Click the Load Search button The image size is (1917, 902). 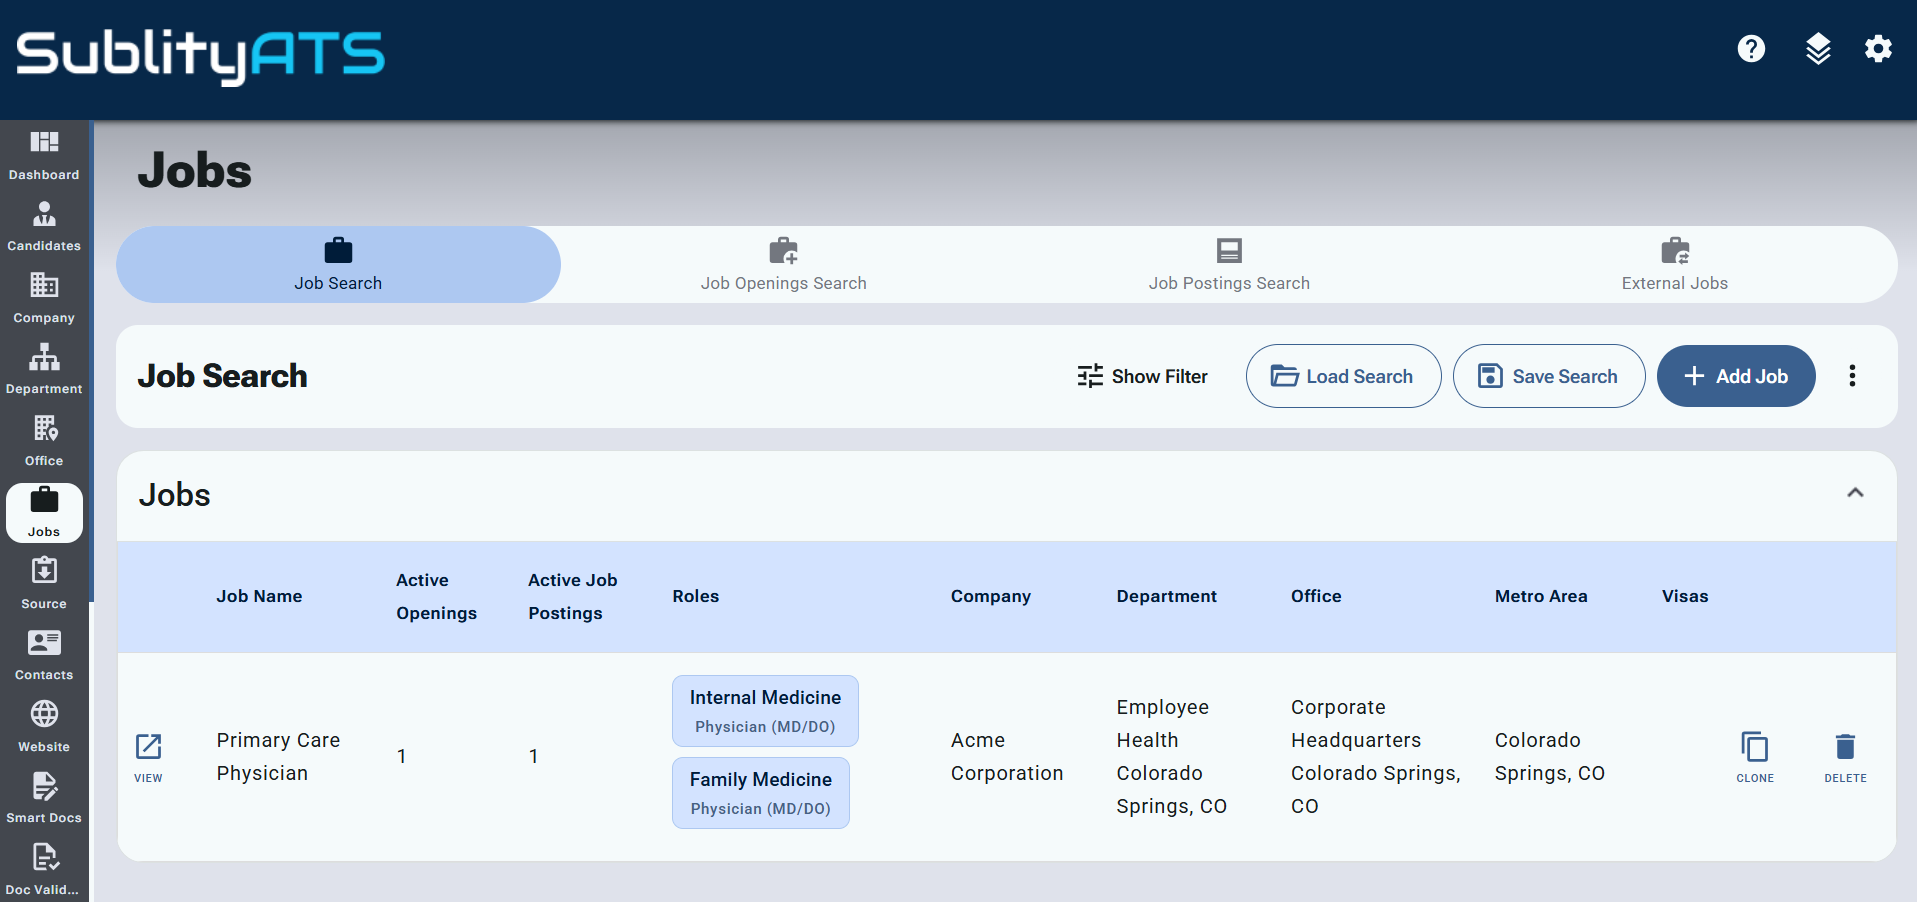point(1343,376)
